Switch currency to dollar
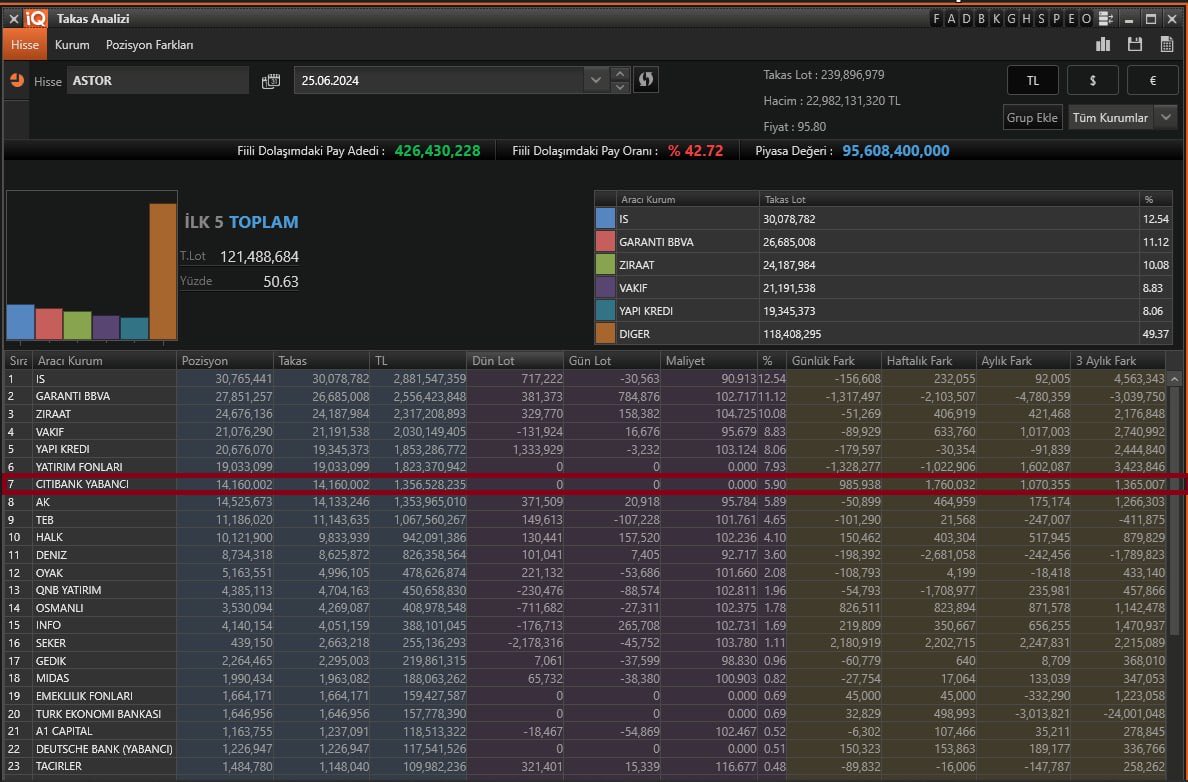Screen dimensions: 1188x782 [1093, 80]
